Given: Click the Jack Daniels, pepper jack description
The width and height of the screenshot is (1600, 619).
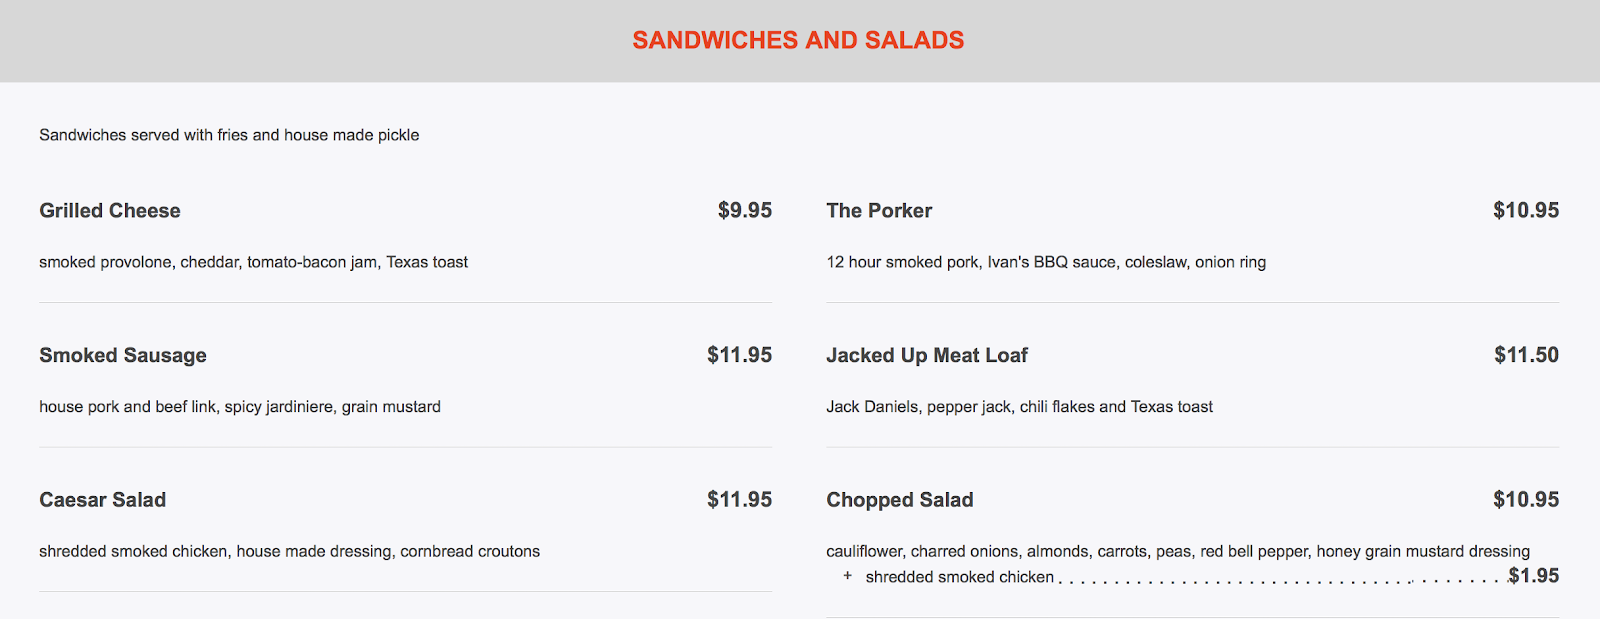Looking at the screenshot, I should coord(1019,407).
